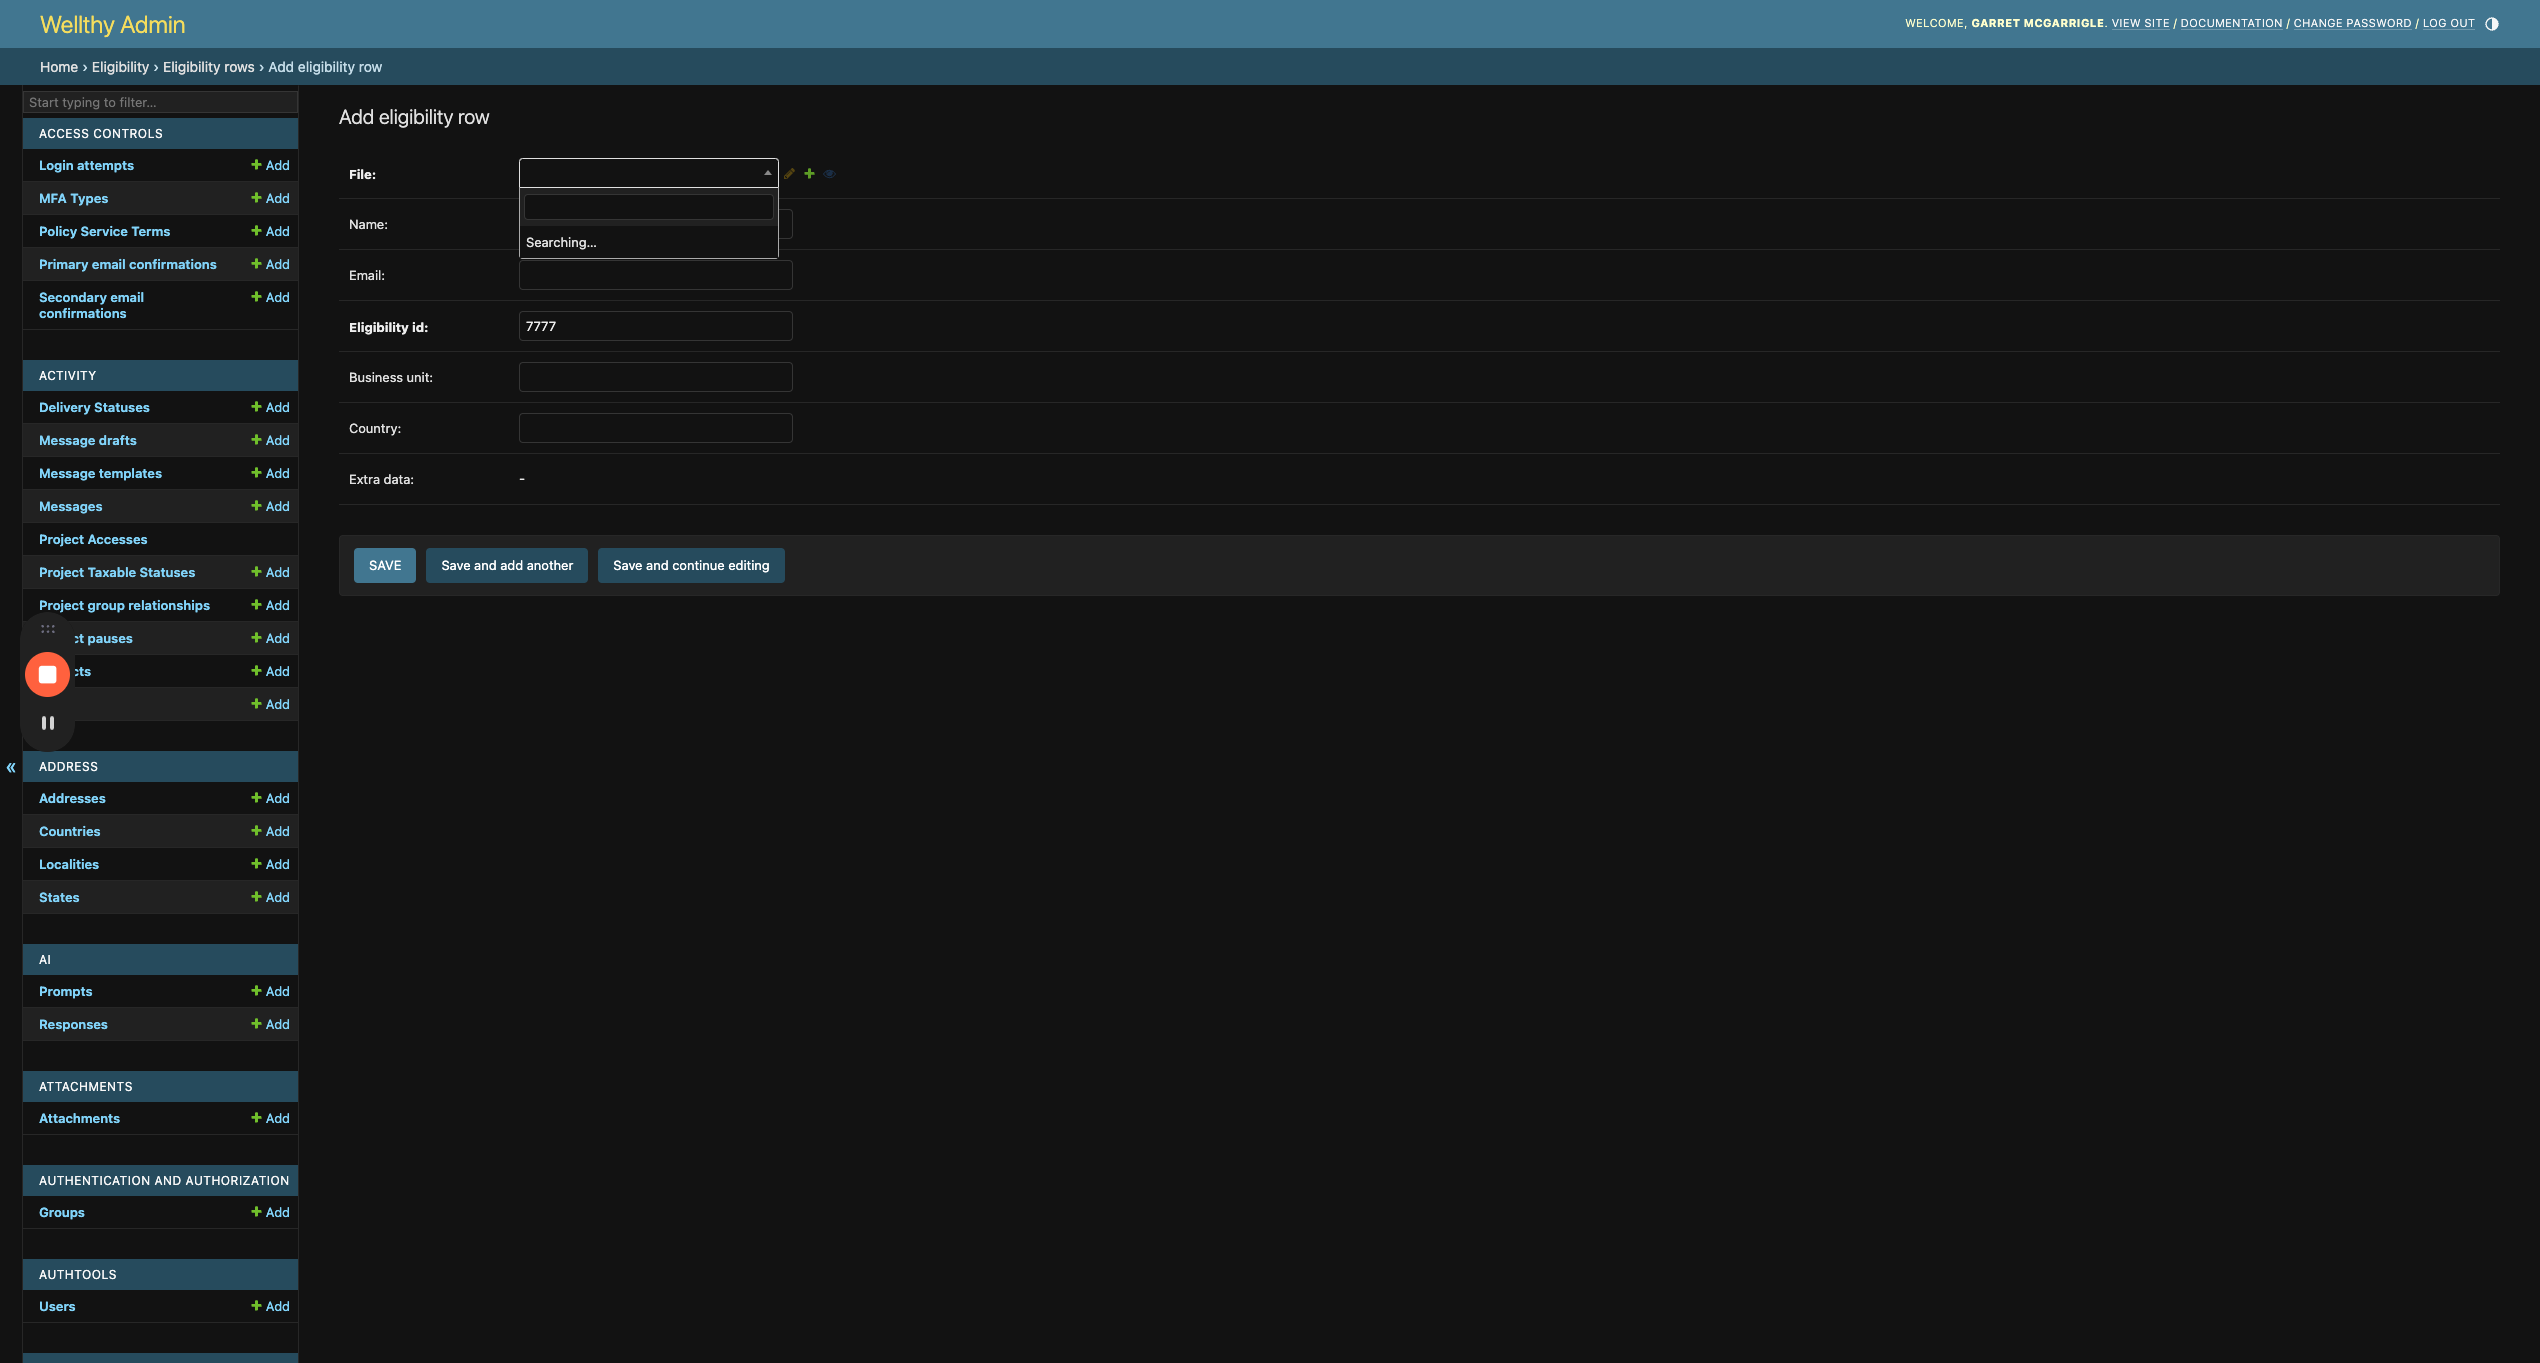
Task: Click the eye icon to view selected file
Action: 830,174
